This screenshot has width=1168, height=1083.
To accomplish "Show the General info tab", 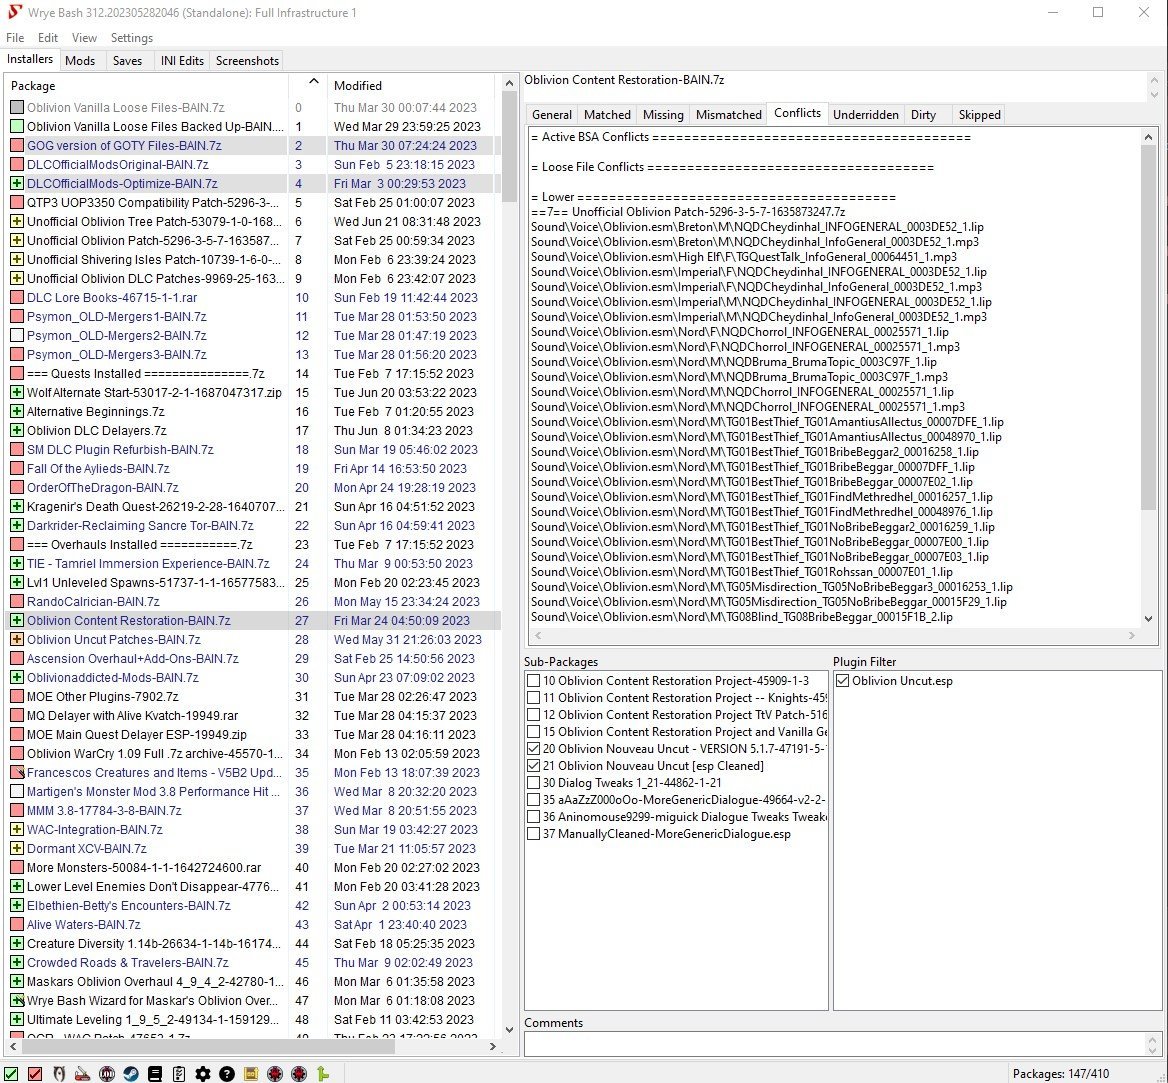I will click(x=552, y=115).
